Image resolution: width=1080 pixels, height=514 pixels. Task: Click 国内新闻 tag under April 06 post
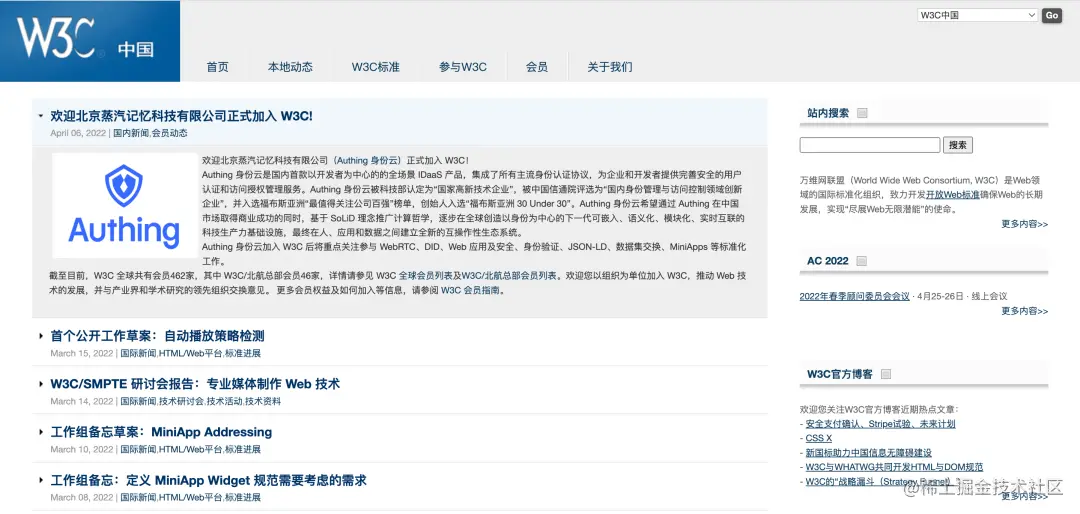coord(131,133)
